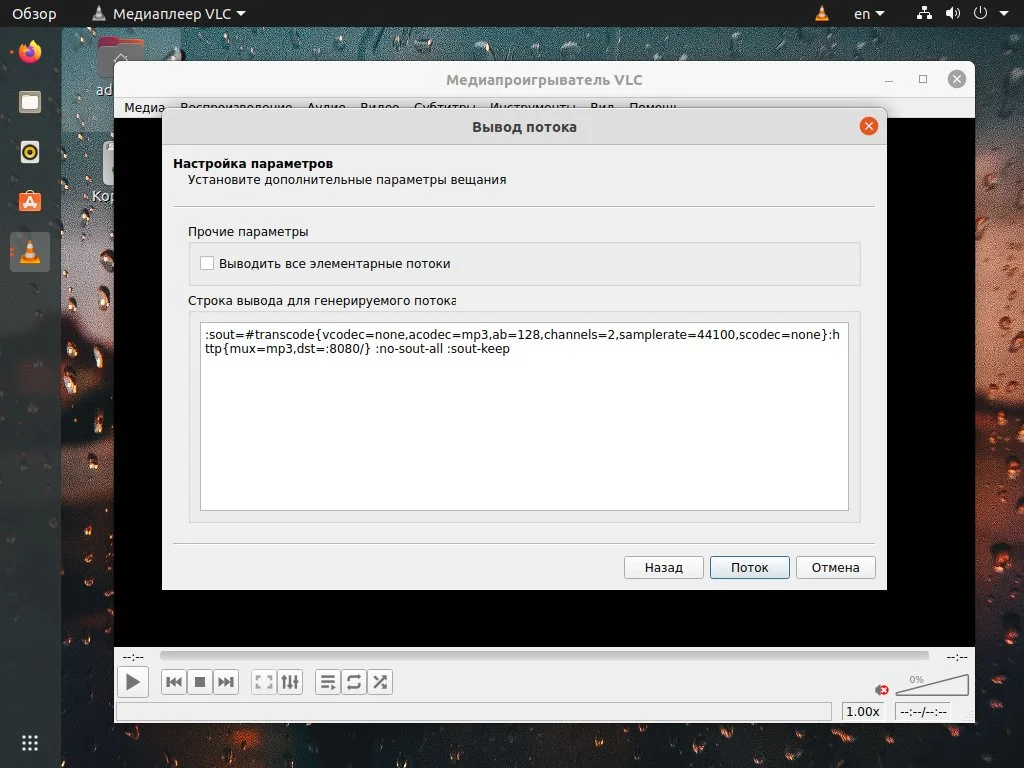Jump to the previous media item
This screenshot has height=768, width=1024.
click(x=172, y=681)
